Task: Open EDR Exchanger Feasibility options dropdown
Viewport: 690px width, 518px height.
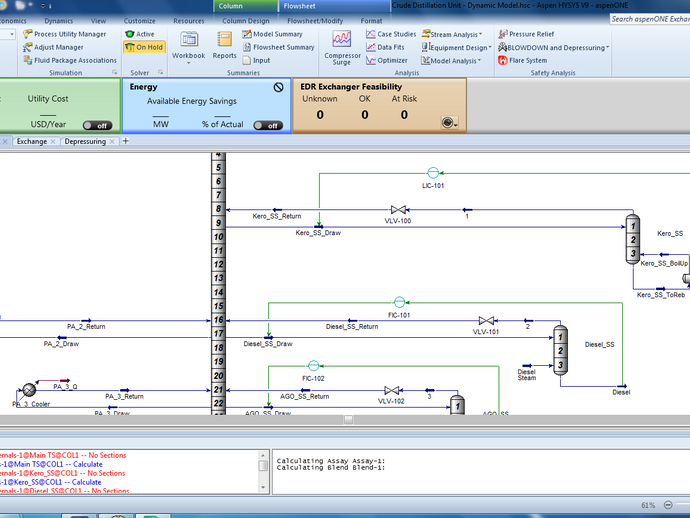Action: [449, 123]
